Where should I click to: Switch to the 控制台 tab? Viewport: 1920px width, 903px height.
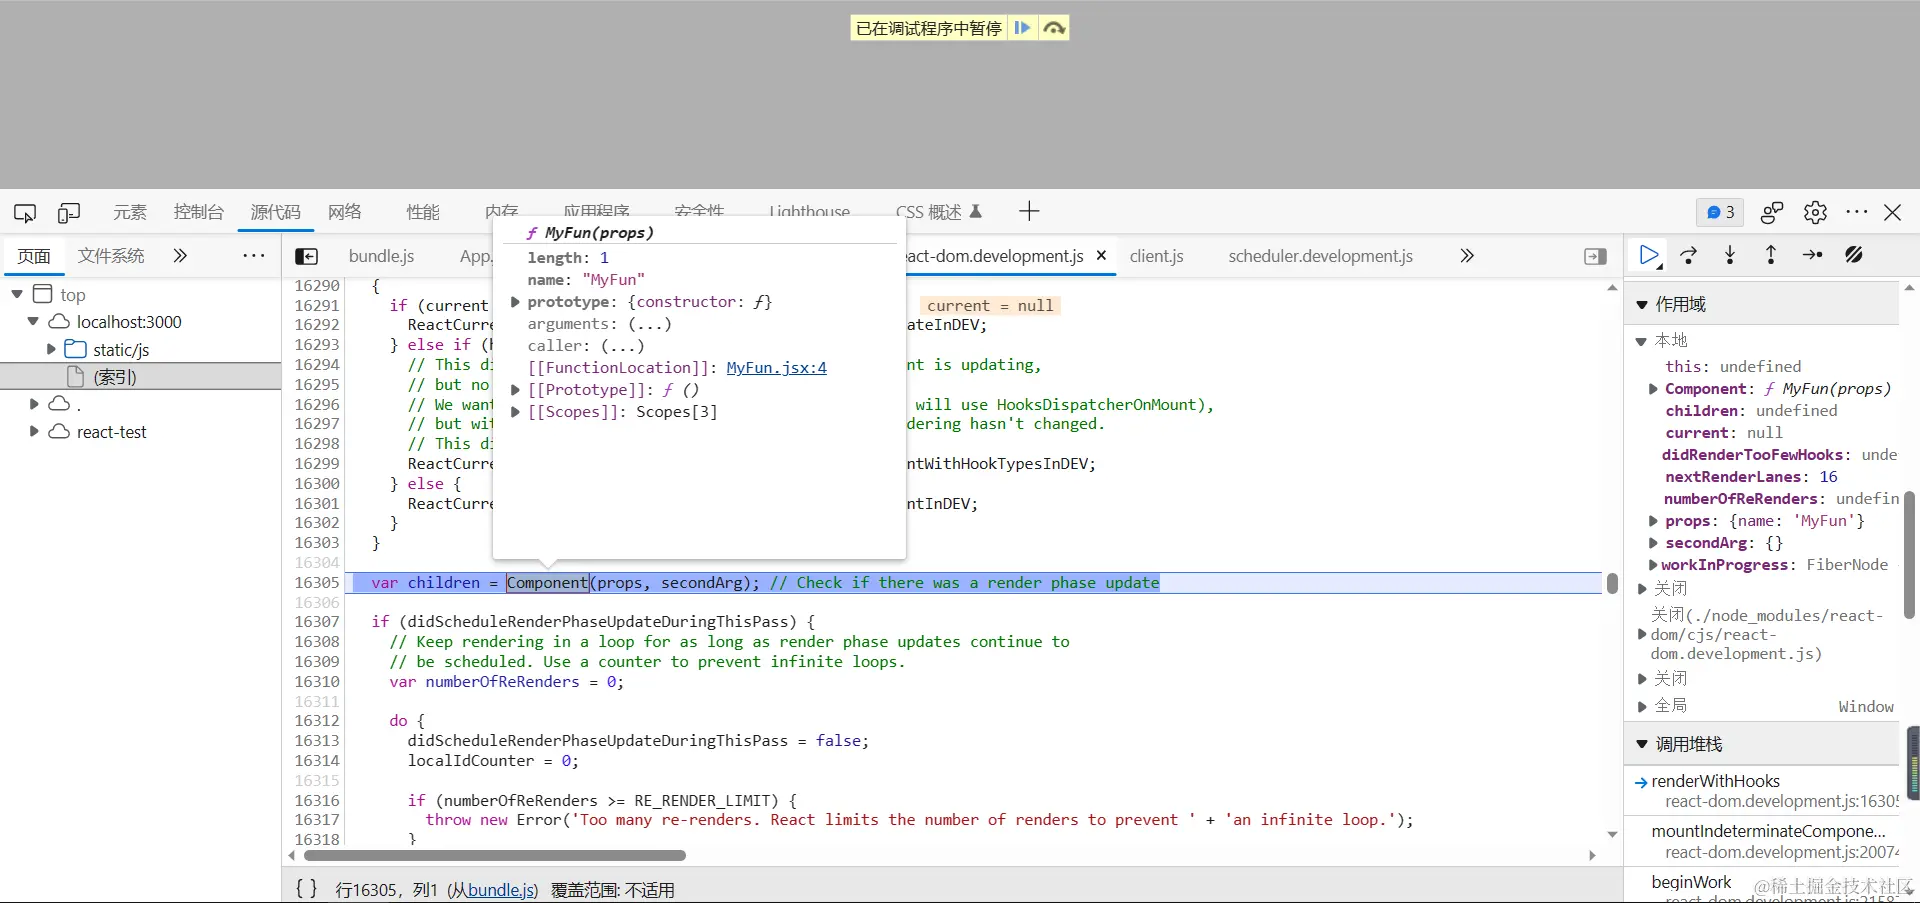pyautogui.click(x=199, y=212)
